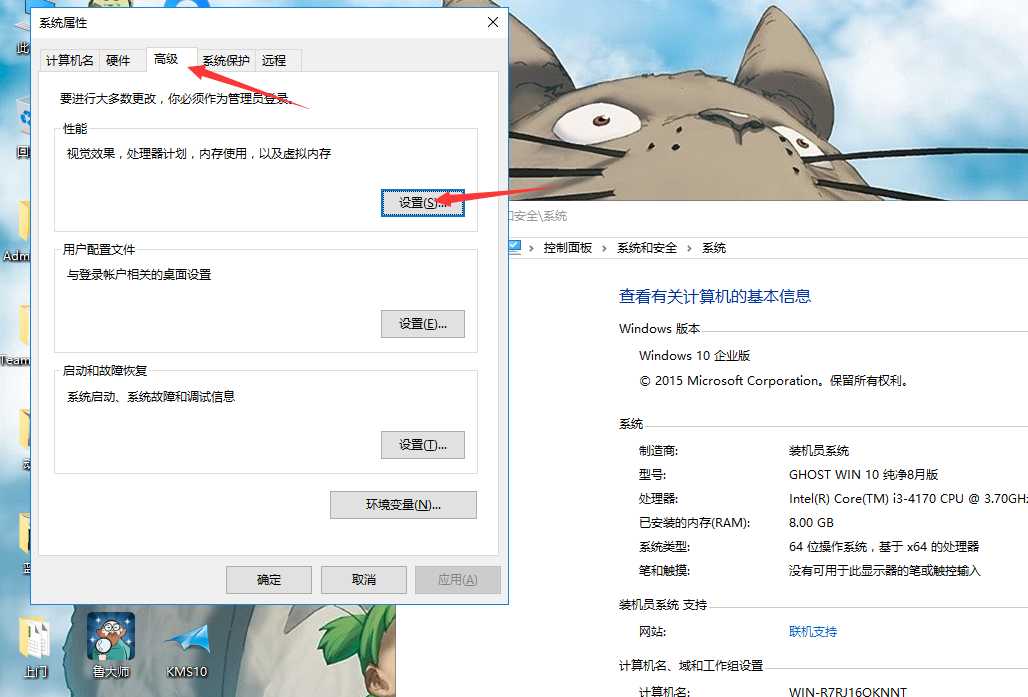Open the KMS10 desktop icon
Image resolution: width=1028 pixels, height=697 pixels.
[x=187, y=649]
